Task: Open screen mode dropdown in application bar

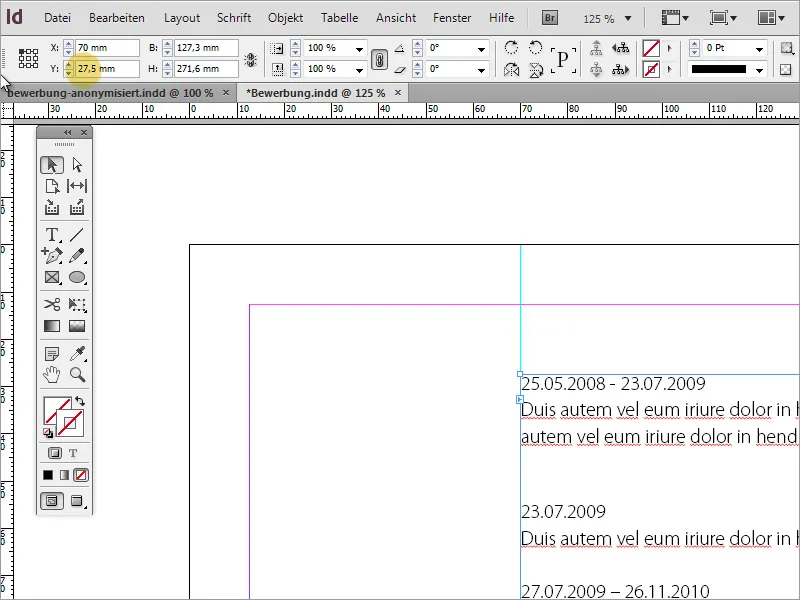Action: click(x=723, y=18)
